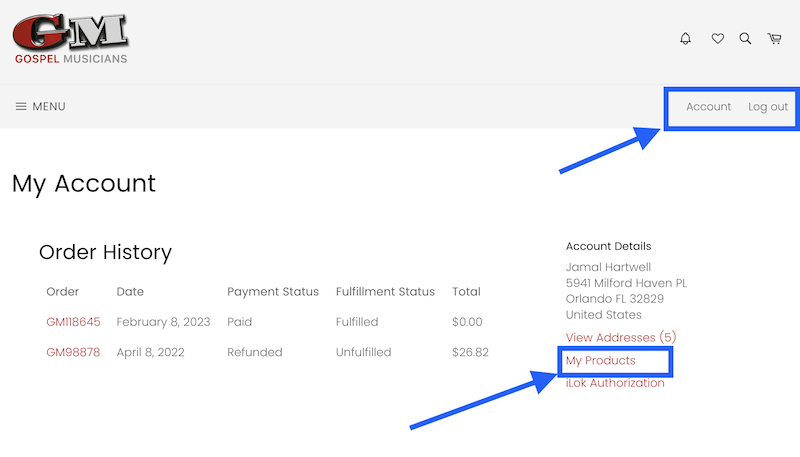Screen dimensions: 800x457
Task: Click the My Account page title
Action: pyautogui.click(x=84, y=184)
